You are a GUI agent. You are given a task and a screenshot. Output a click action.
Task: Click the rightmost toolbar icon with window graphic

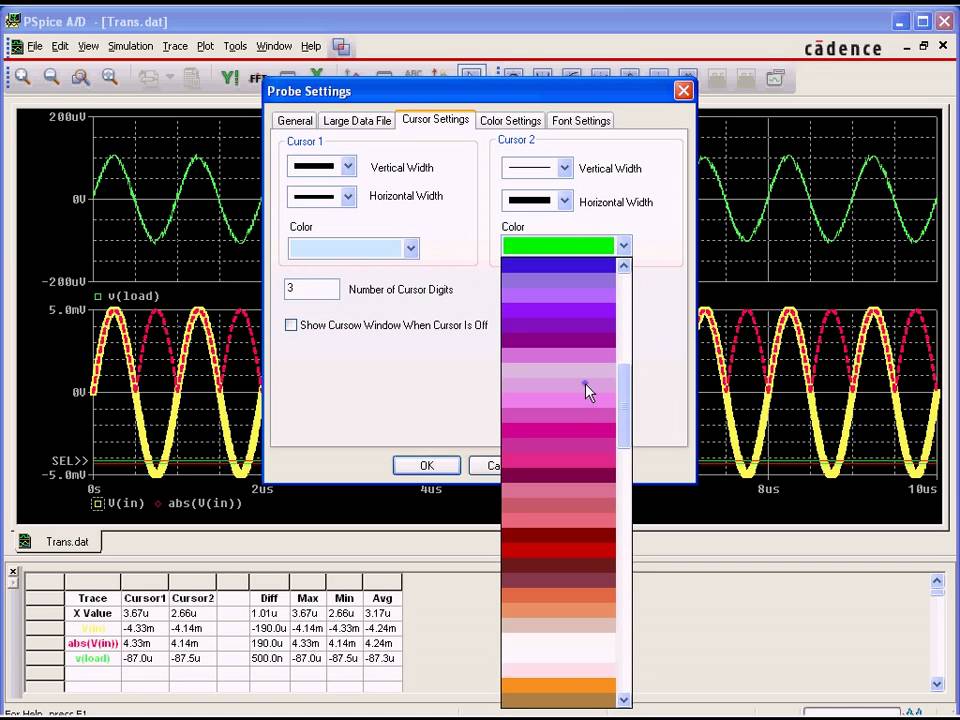click(x=775, y=77)
